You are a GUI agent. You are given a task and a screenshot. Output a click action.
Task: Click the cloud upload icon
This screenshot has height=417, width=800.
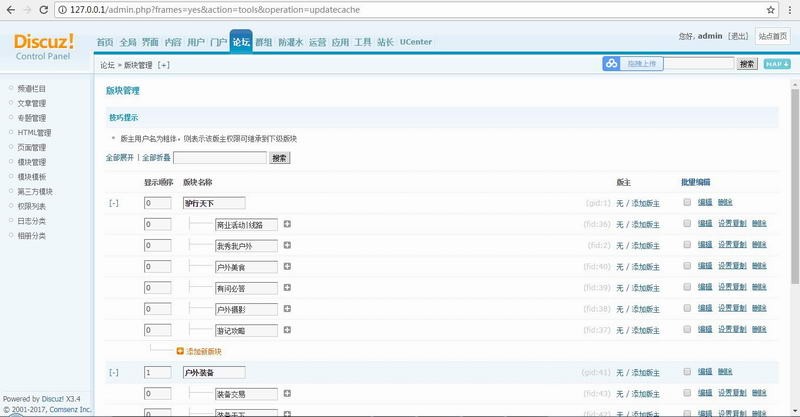point(611,63)
